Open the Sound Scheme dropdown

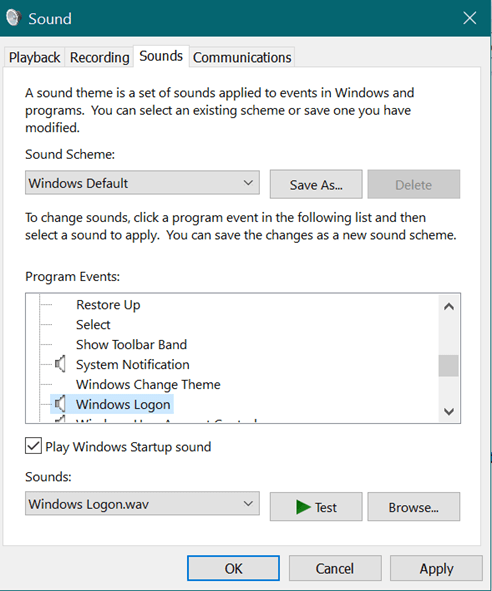point(142,183)
